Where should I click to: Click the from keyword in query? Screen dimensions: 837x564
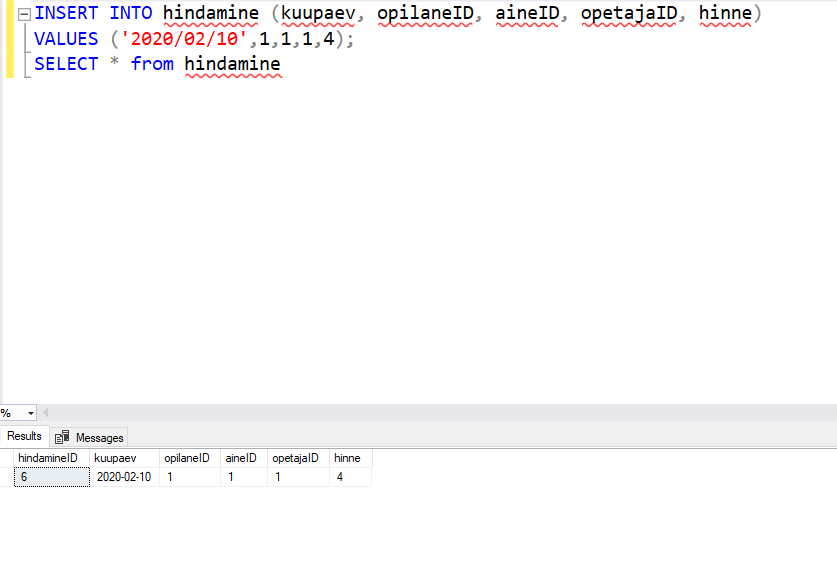coord(152,64)
